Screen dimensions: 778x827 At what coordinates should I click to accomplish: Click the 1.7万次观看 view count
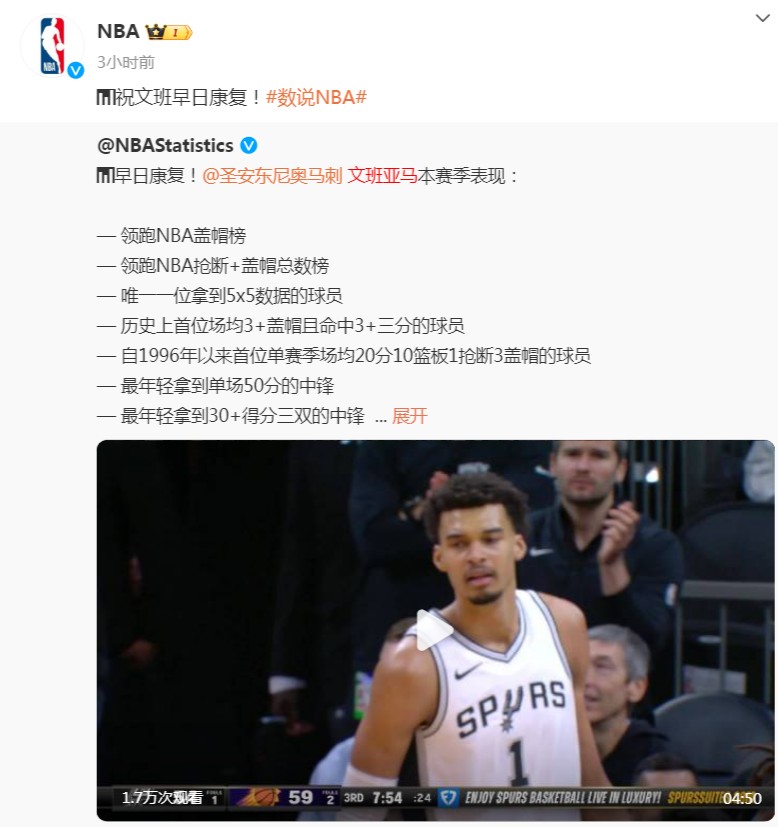coord(162,798)
